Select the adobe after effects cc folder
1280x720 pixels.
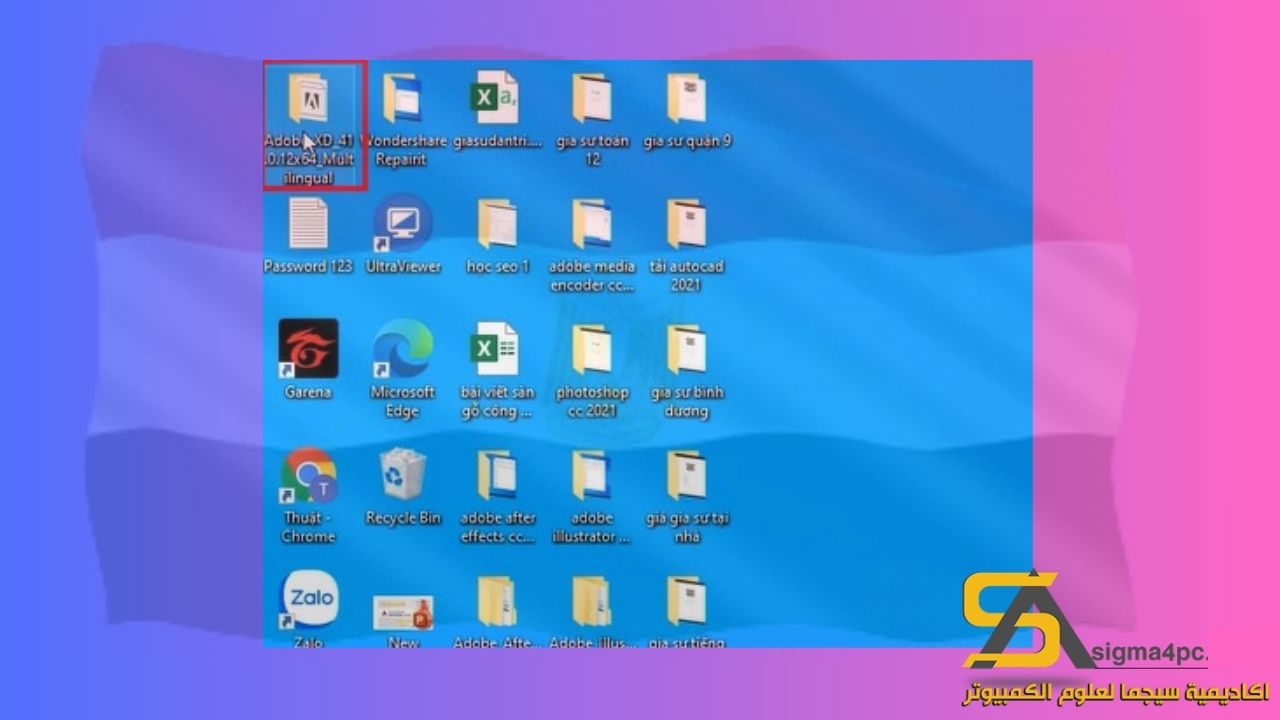click(497, 475)
